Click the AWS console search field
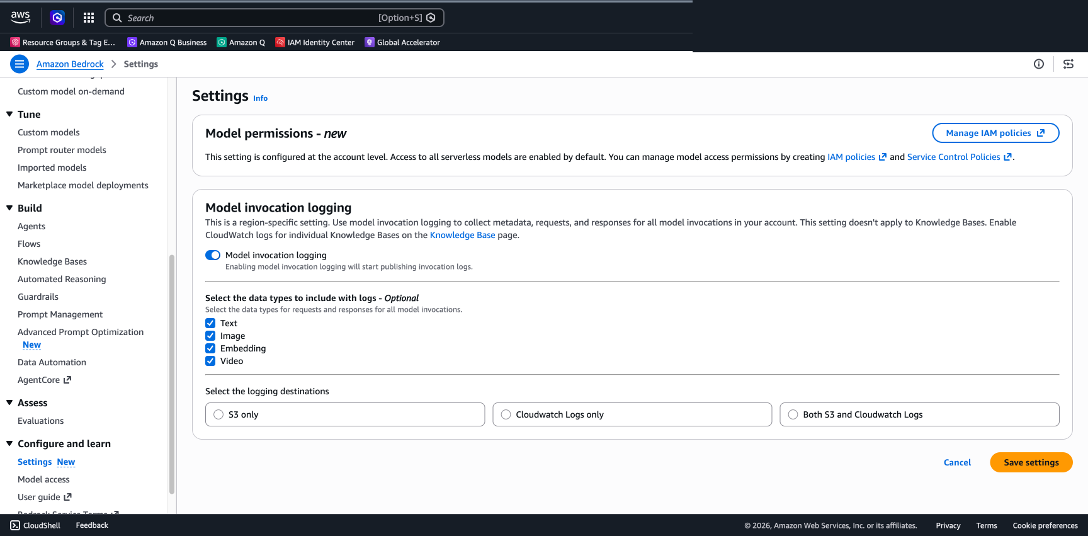The image size is (1088, 536). (274, 17)
